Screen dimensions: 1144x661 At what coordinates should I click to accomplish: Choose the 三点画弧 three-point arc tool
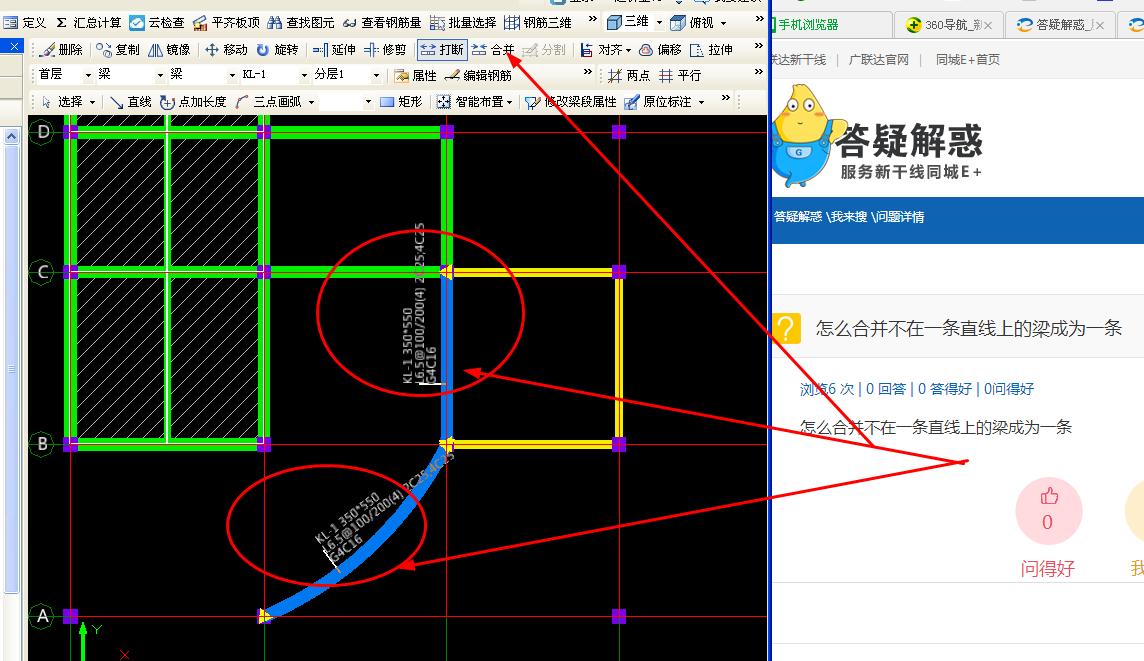[270, 101]
